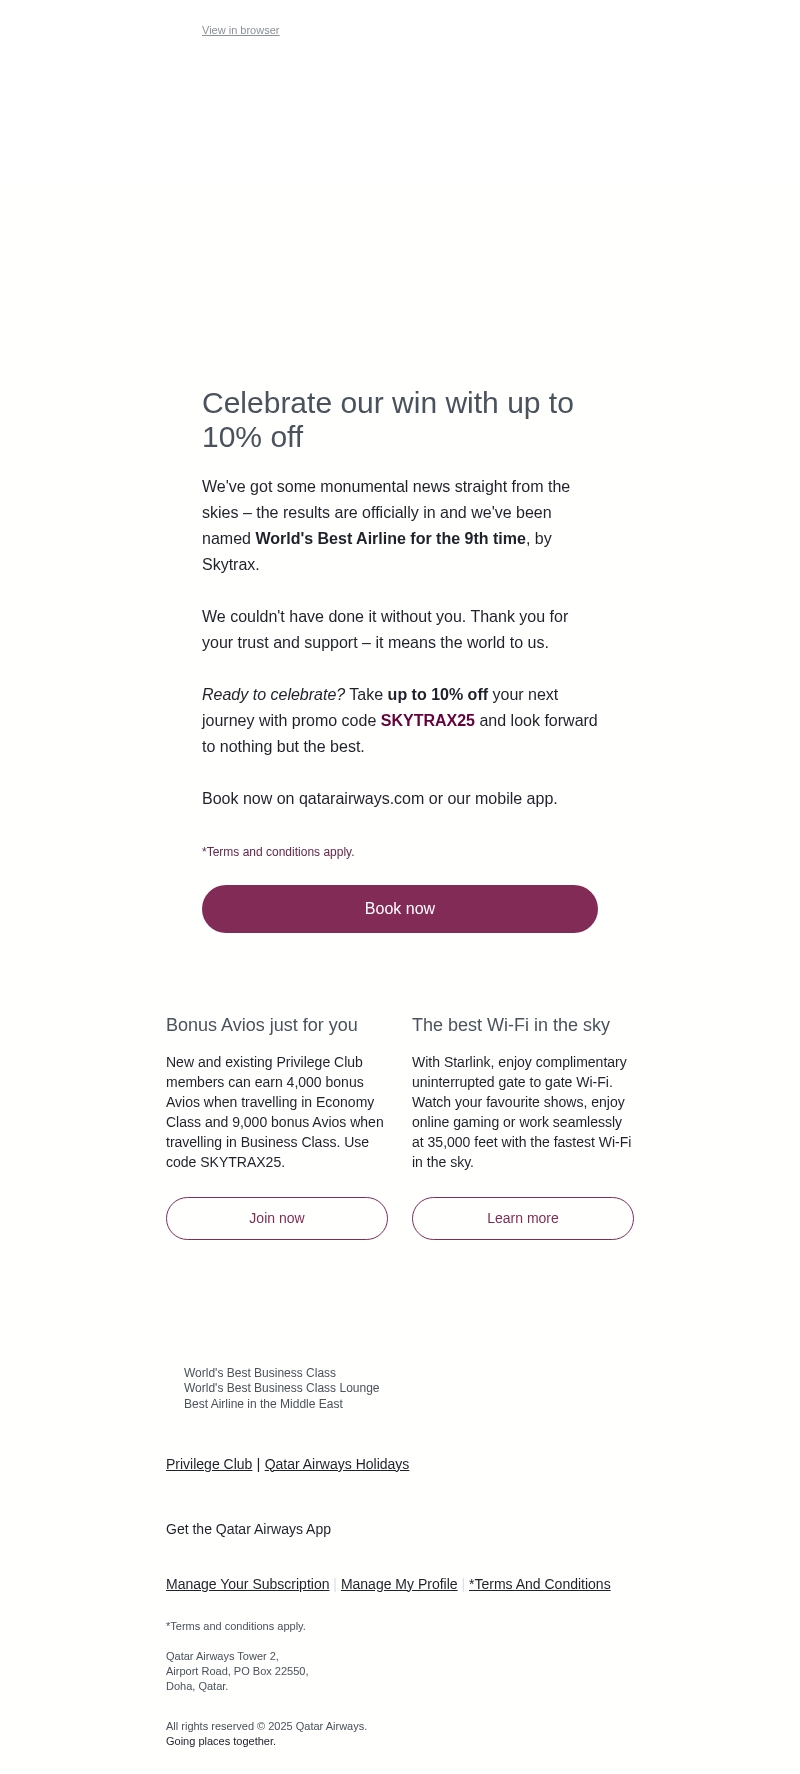Click the Going places together tagline

click(x=221, y=1741)
